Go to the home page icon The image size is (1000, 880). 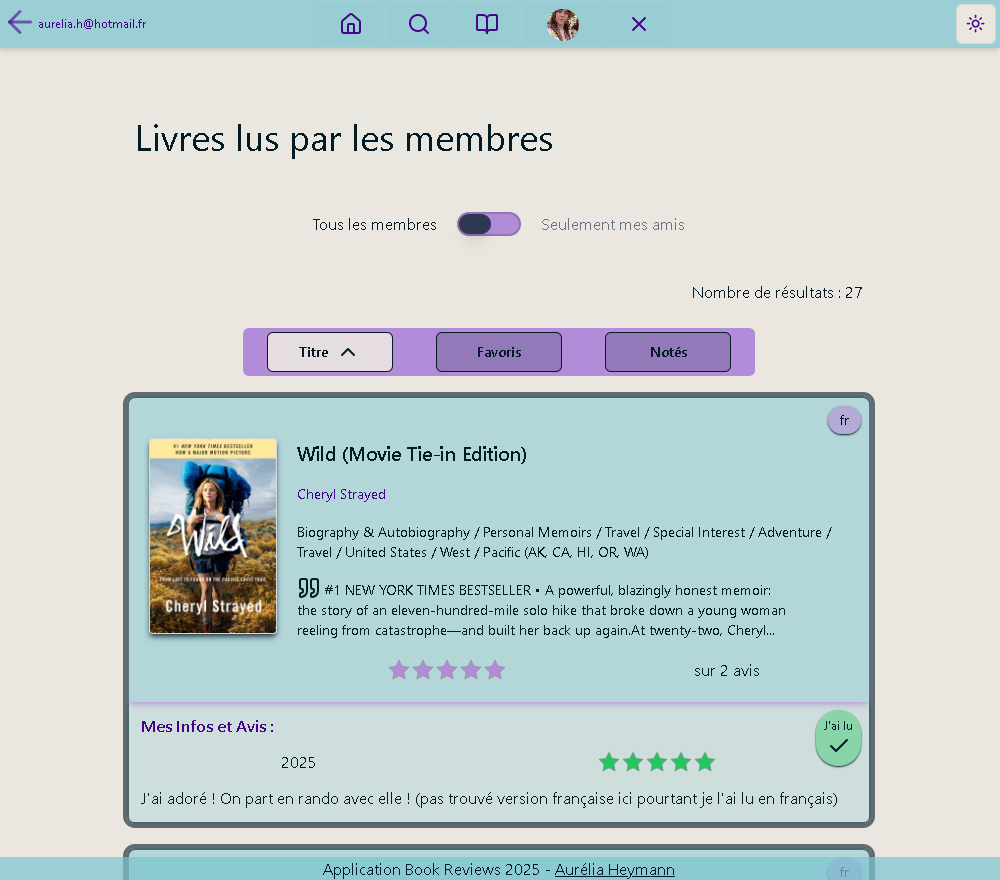(x=351, y=24)
